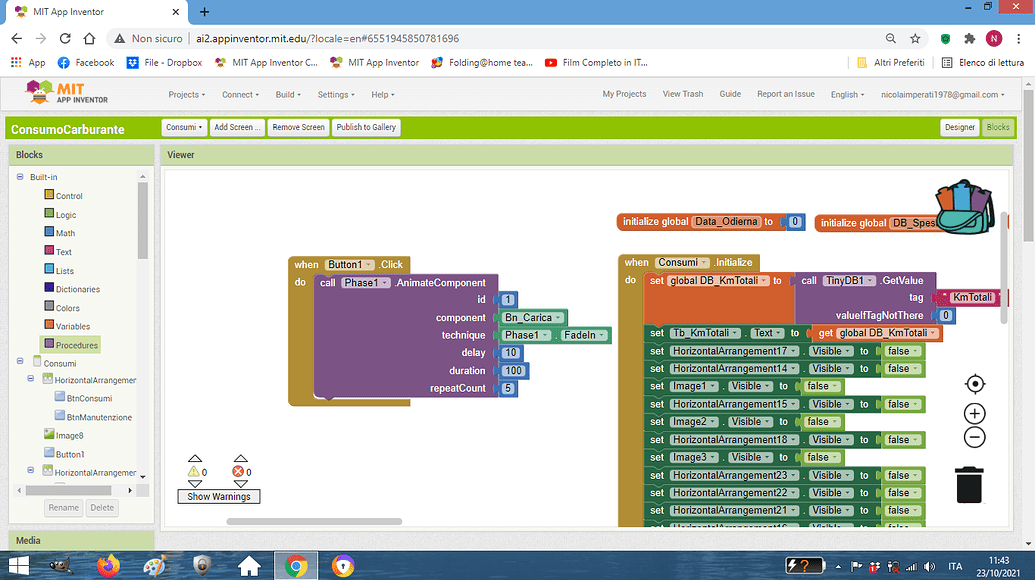
Task: Click the MIT App Inventor logo
Action: point(66,92)
